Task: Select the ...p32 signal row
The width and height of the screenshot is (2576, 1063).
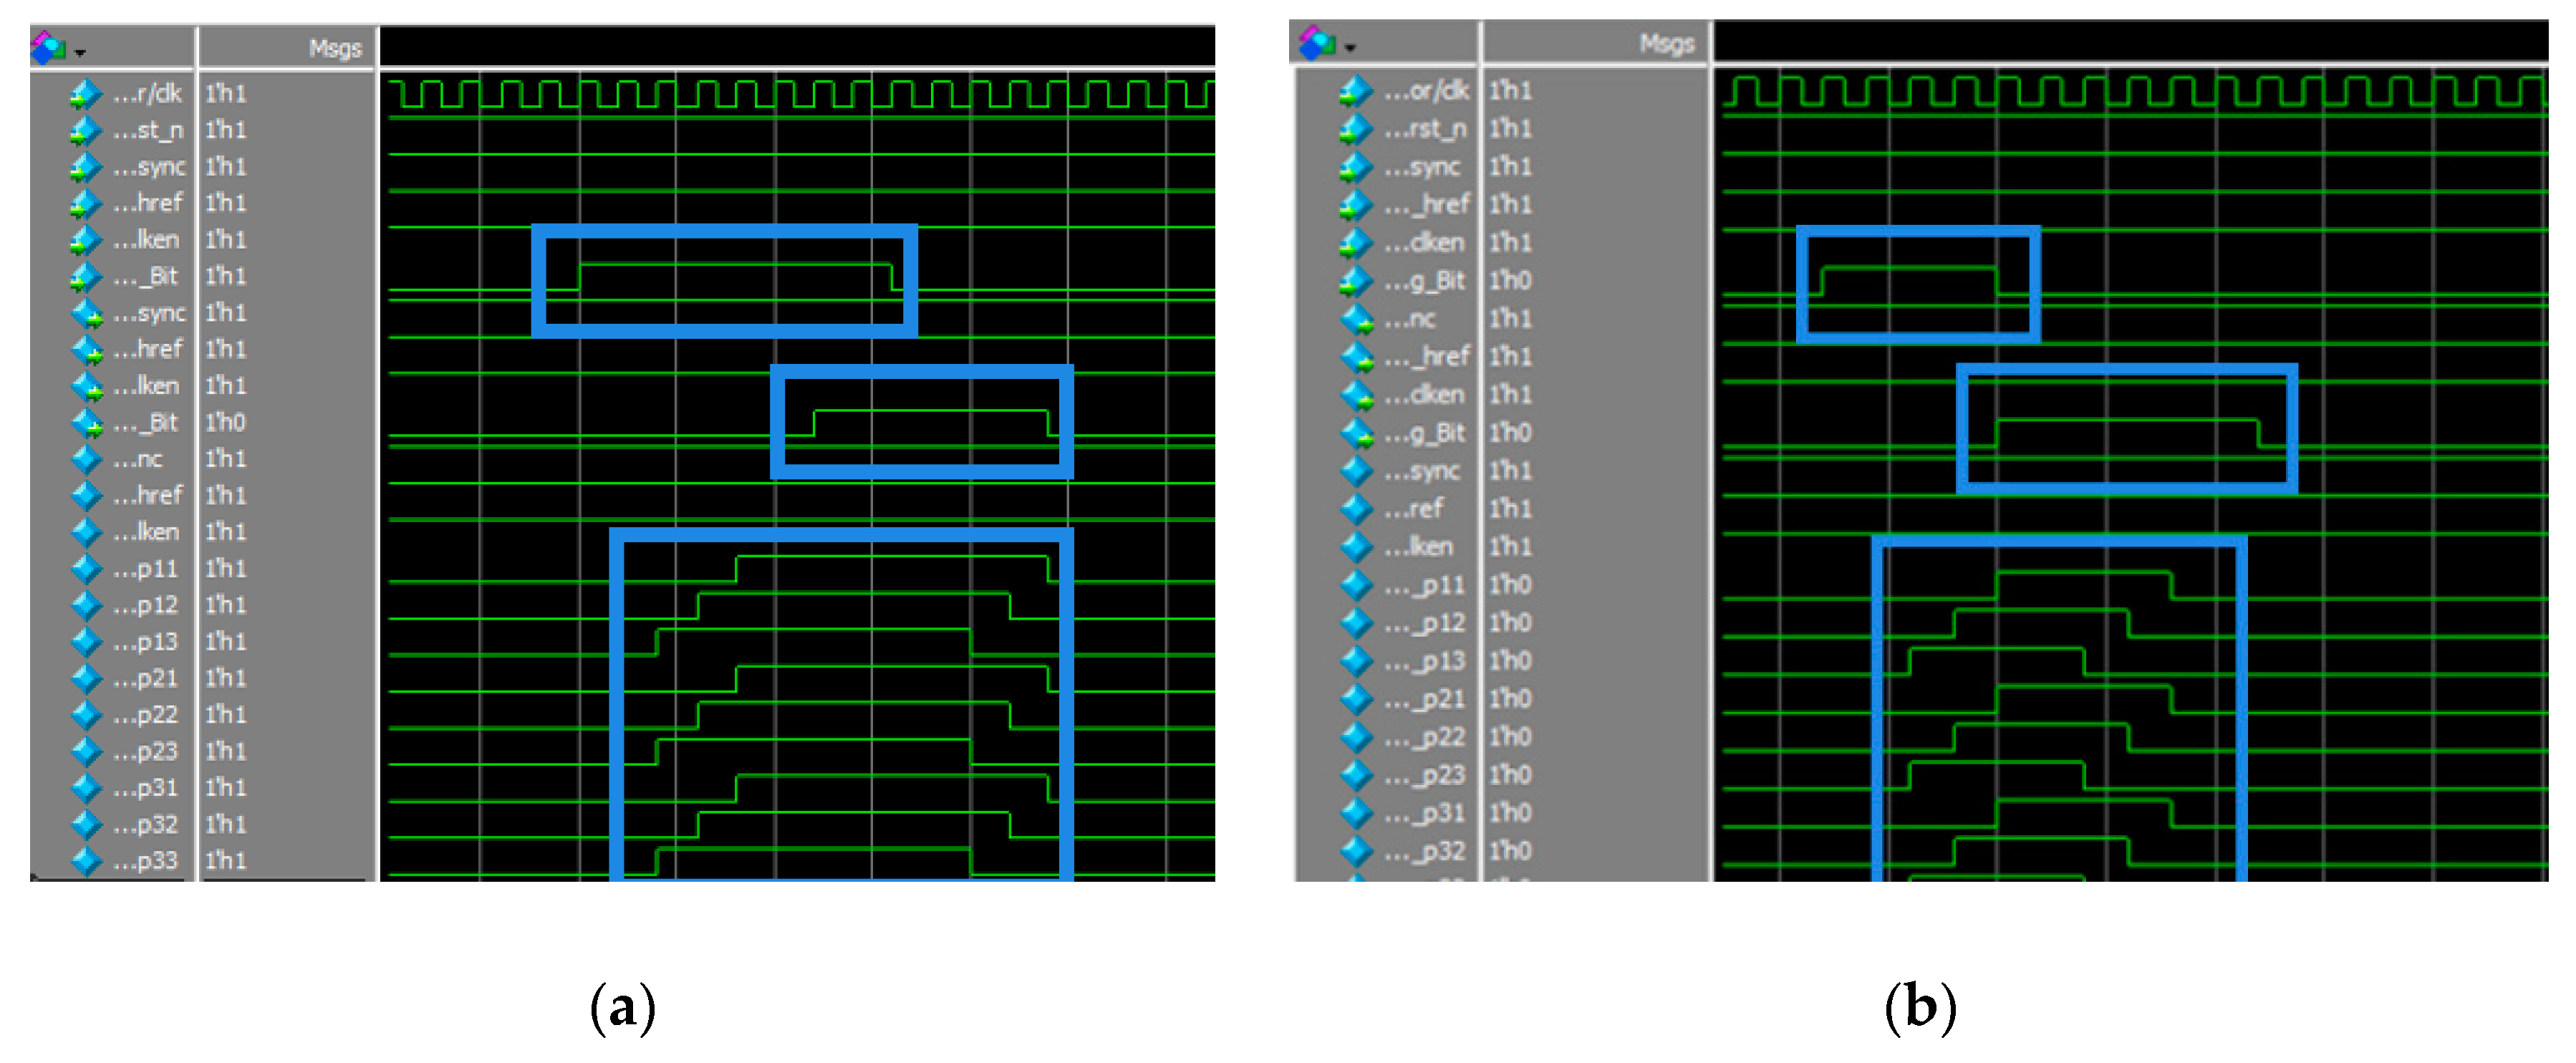Action: tap(146, 825)
